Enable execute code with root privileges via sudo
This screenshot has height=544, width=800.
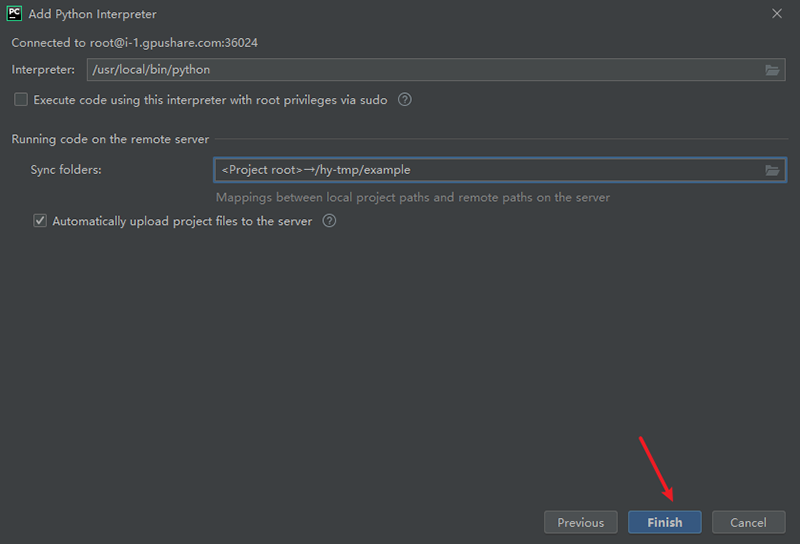21,100
